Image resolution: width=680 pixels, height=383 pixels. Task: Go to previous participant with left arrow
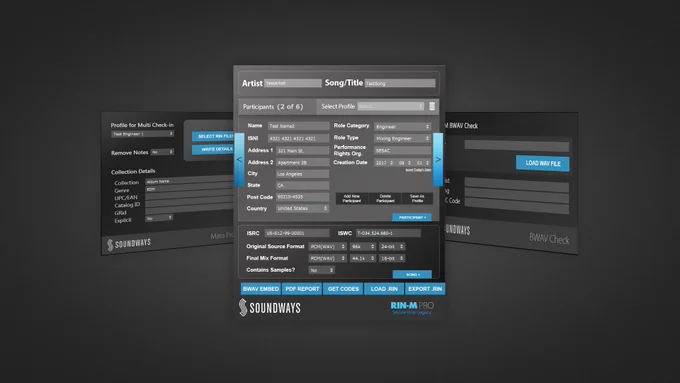[239, 160]
